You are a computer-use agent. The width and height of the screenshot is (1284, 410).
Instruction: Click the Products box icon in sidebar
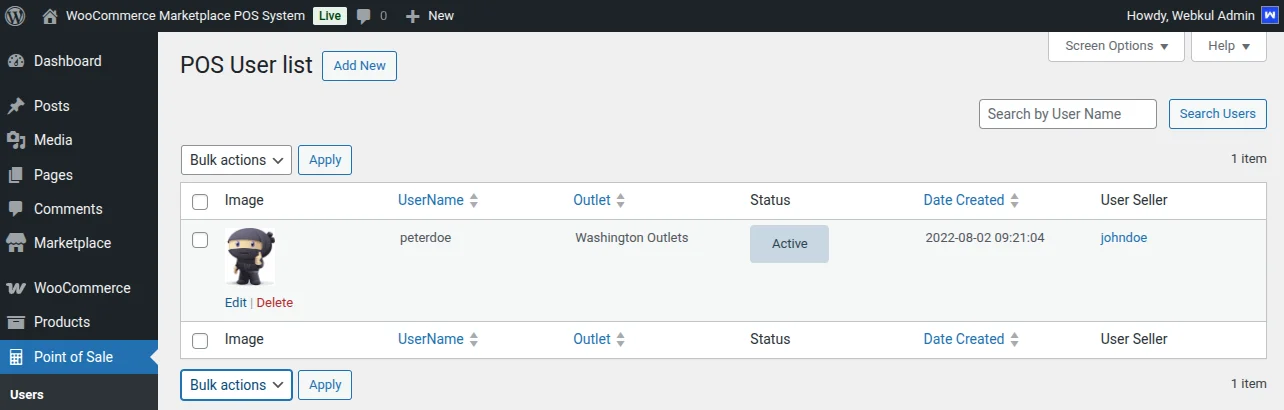(x=16, y=322)
